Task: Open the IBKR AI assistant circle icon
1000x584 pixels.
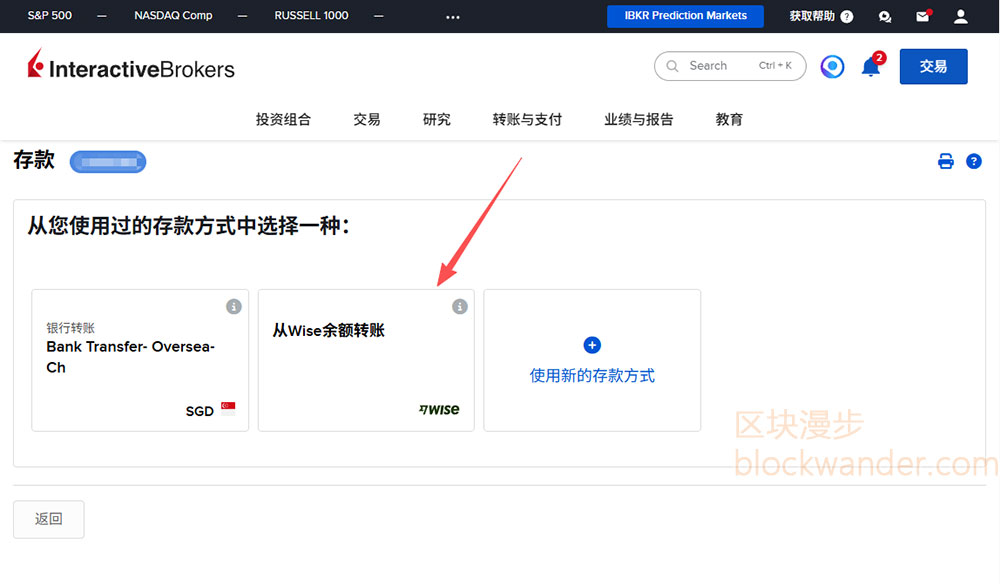Action: point(832,66)
